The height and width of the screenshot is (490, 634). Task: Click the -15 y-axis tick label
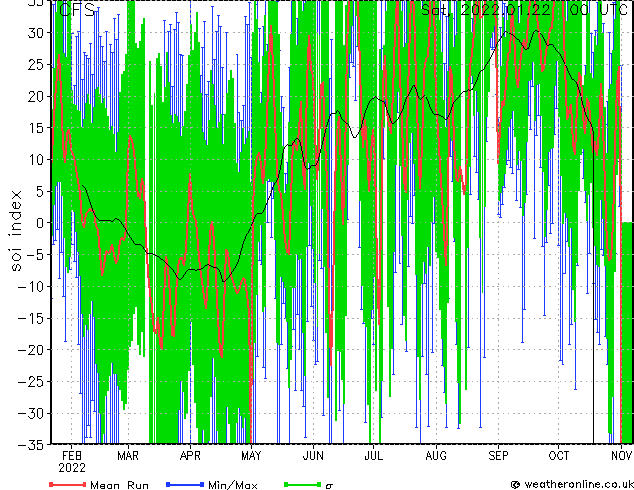[31, 318]
